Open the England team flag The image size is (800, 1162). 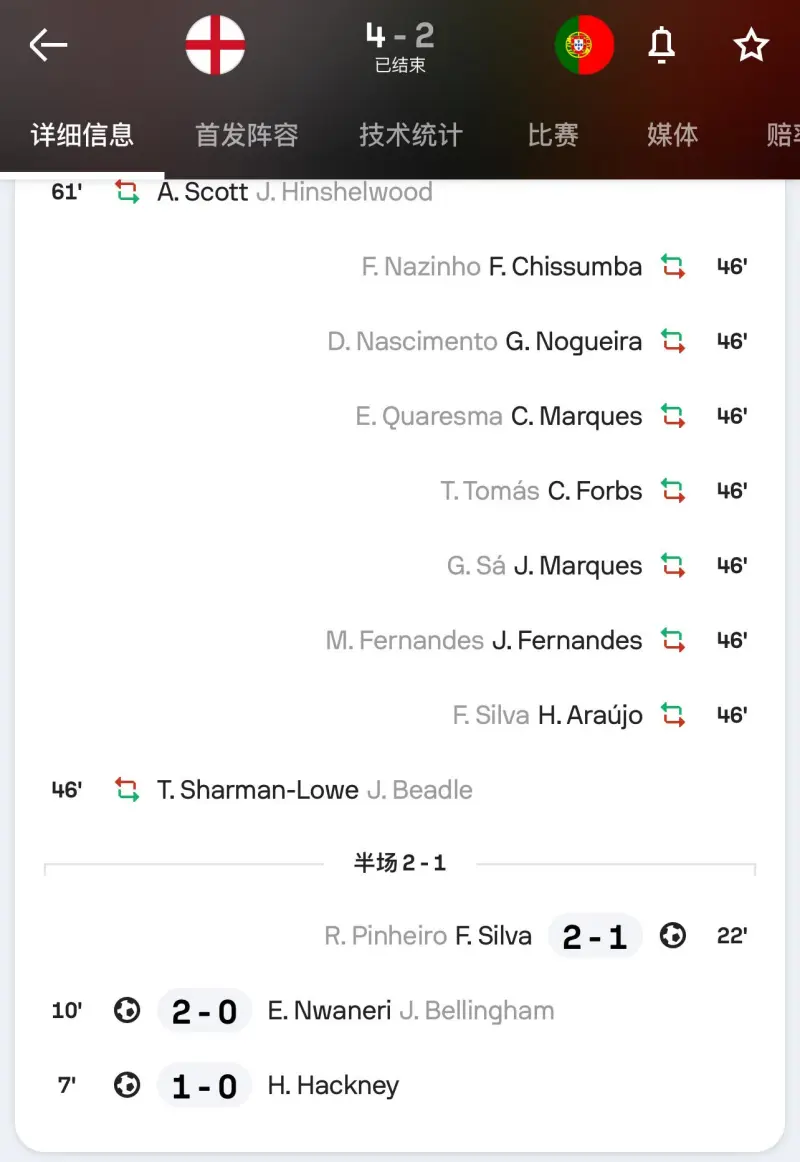coord(215,45)
